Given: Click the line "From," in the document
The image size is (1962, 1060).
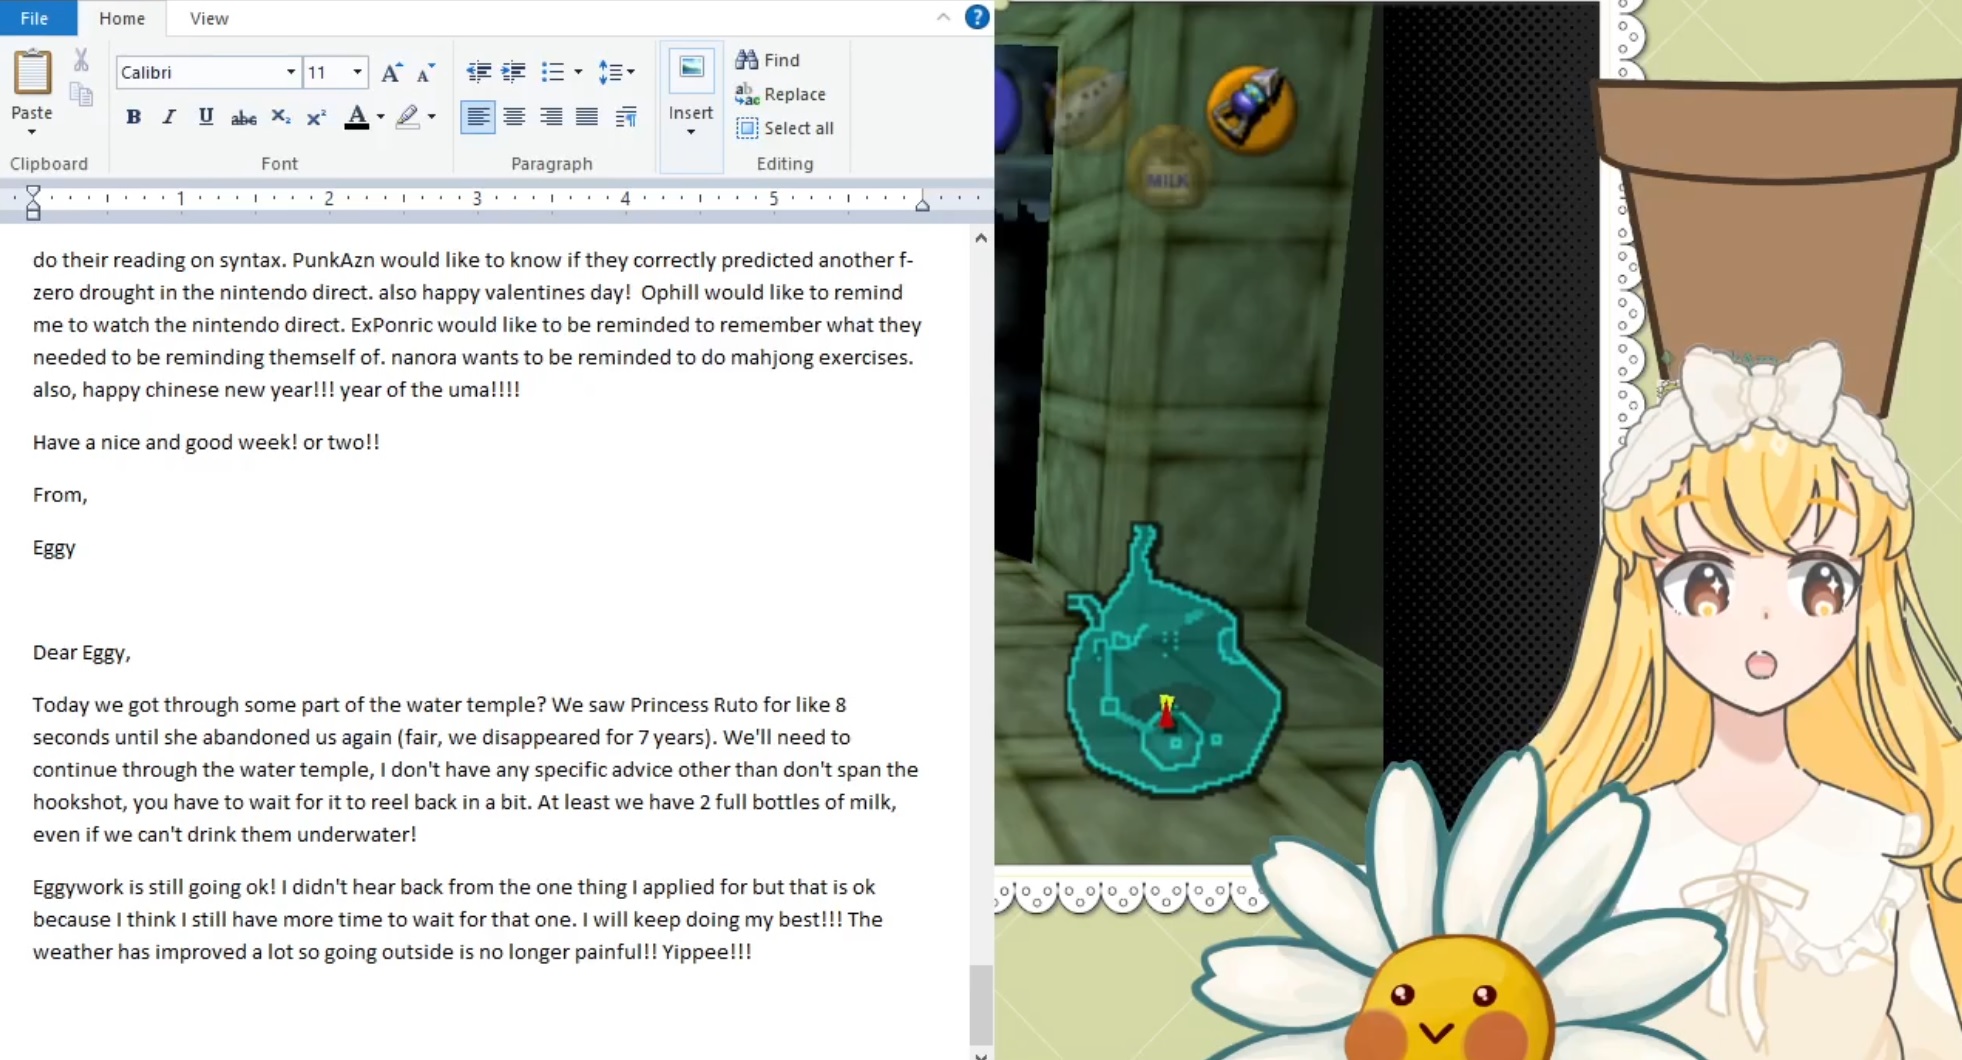Looking at the screenshot, I should 60,494.
